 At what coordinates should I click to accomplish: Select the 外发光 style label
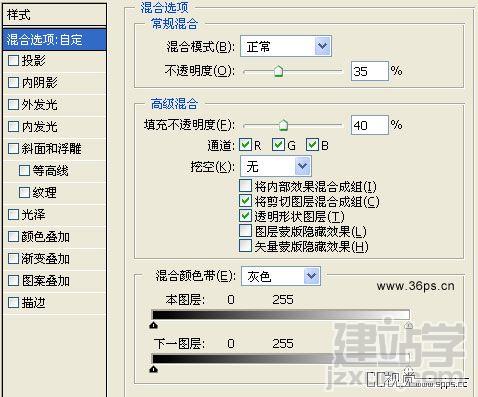40,105
